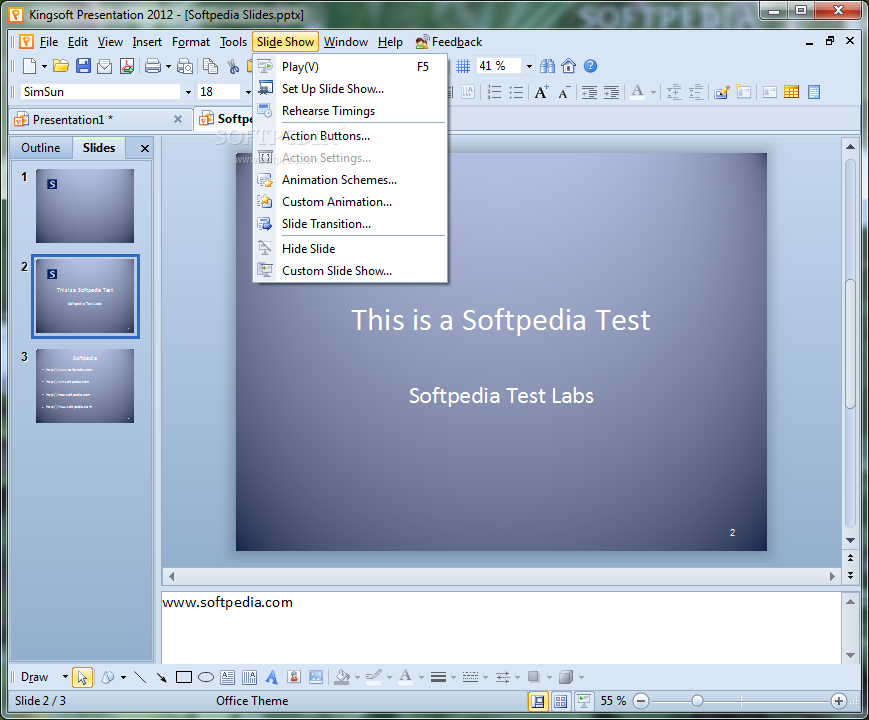Switch to Normal view in the status bar
Screen dimensions: 869x720
click(538, 701)
